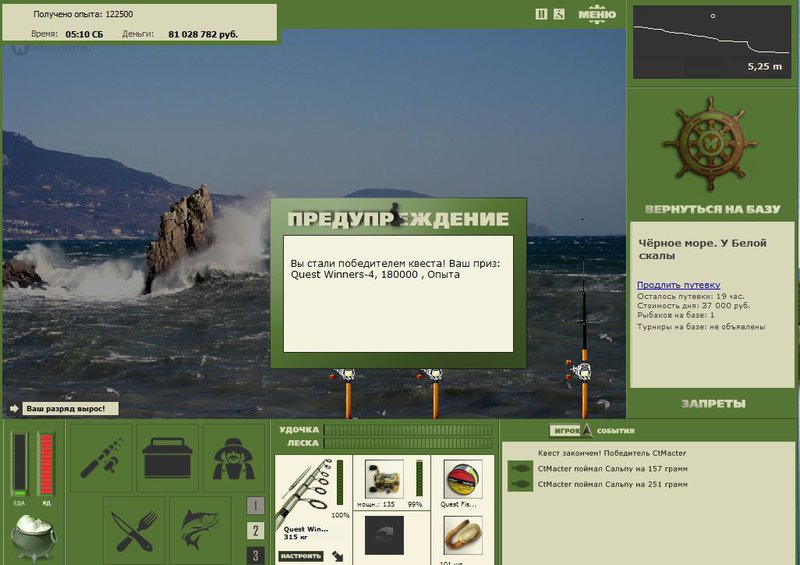The image size is (800, 565).
Task: Select the reel thumbnail with мощн. 135
Action: tap(384, 478)
